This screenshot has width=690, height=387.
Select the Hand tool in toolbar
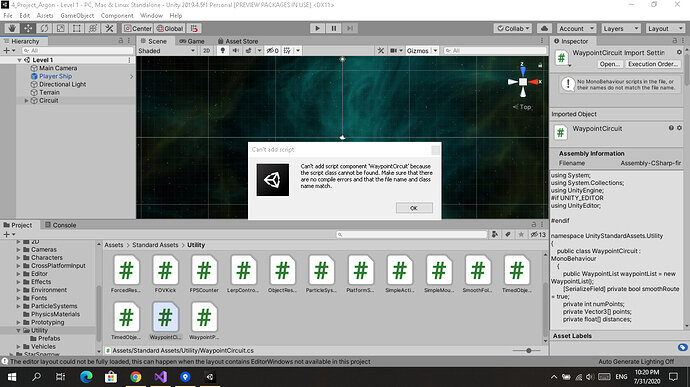[x=12, y=28]
